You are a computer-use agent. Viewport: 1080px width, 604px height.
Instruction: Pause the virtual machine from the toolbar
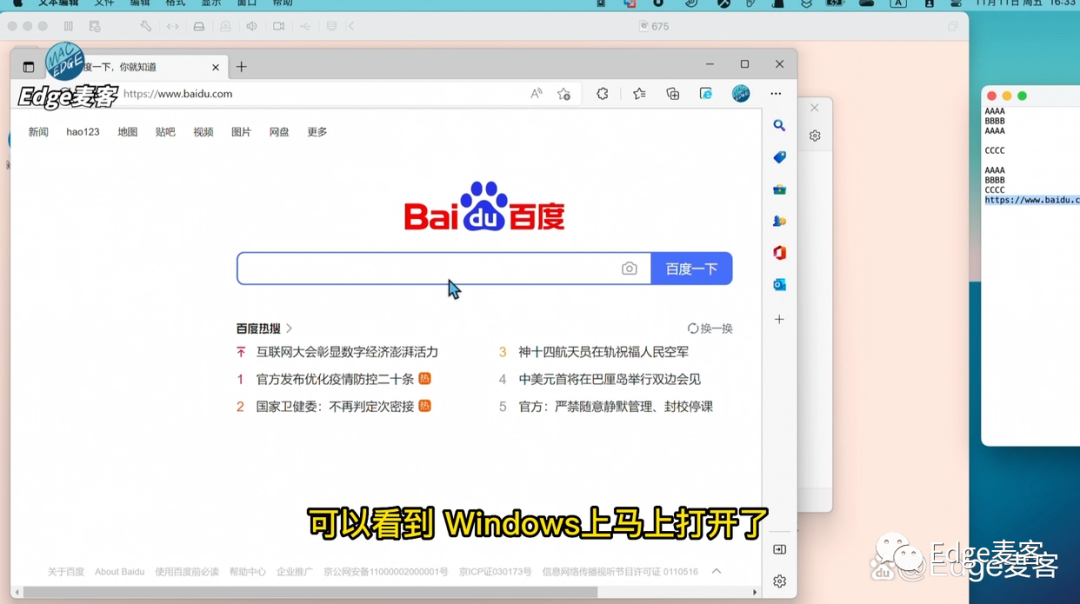pos(68,26)
